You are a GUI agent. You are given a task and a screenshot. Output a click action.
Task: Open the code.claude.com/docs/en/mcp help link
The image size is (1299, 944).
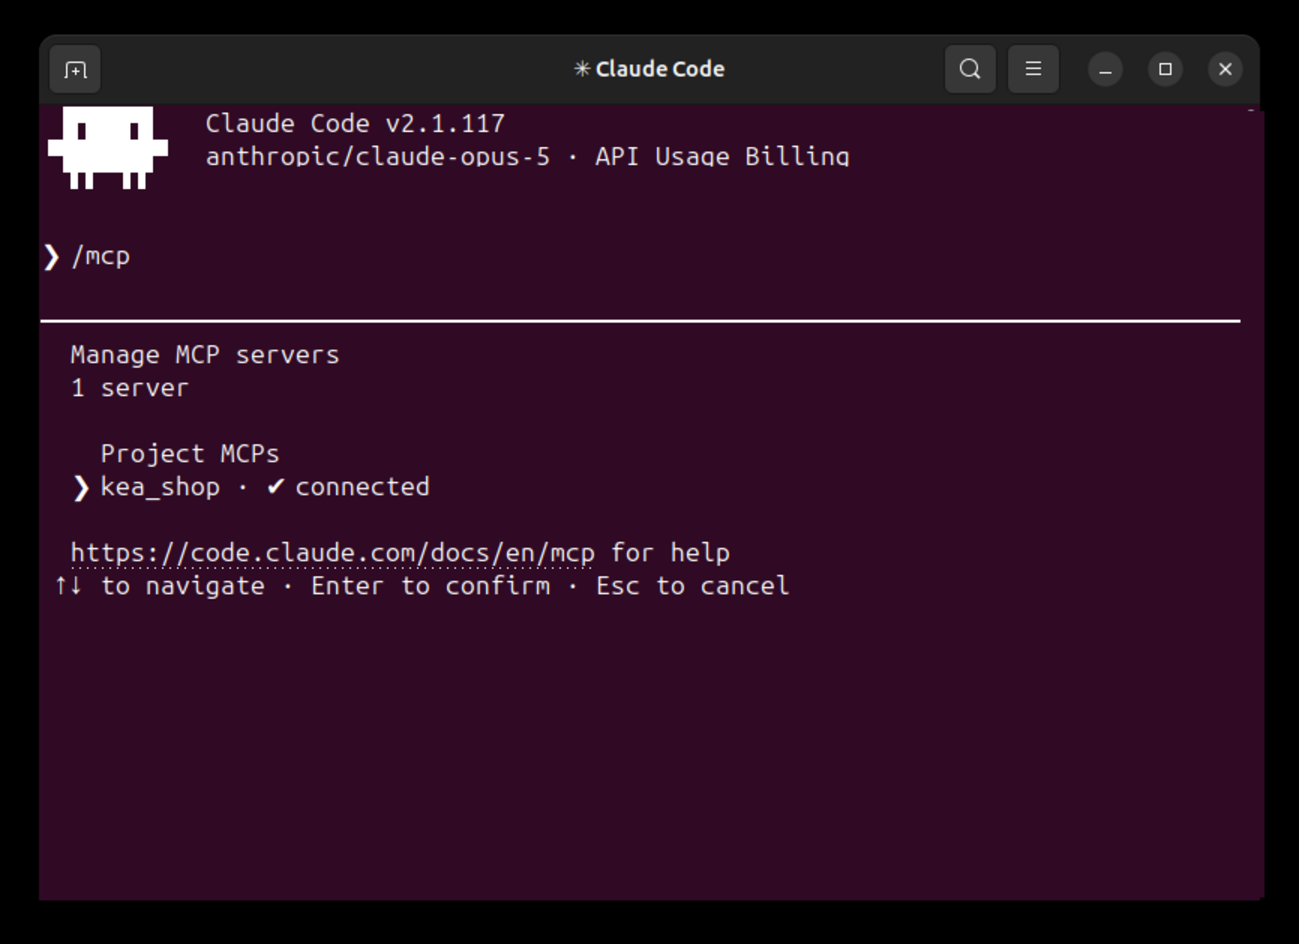tap(332, 553)
